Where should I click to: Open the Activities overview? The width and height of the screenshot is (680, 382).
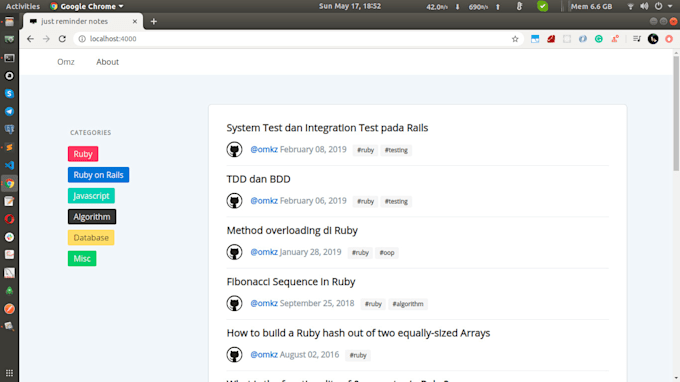23,6
